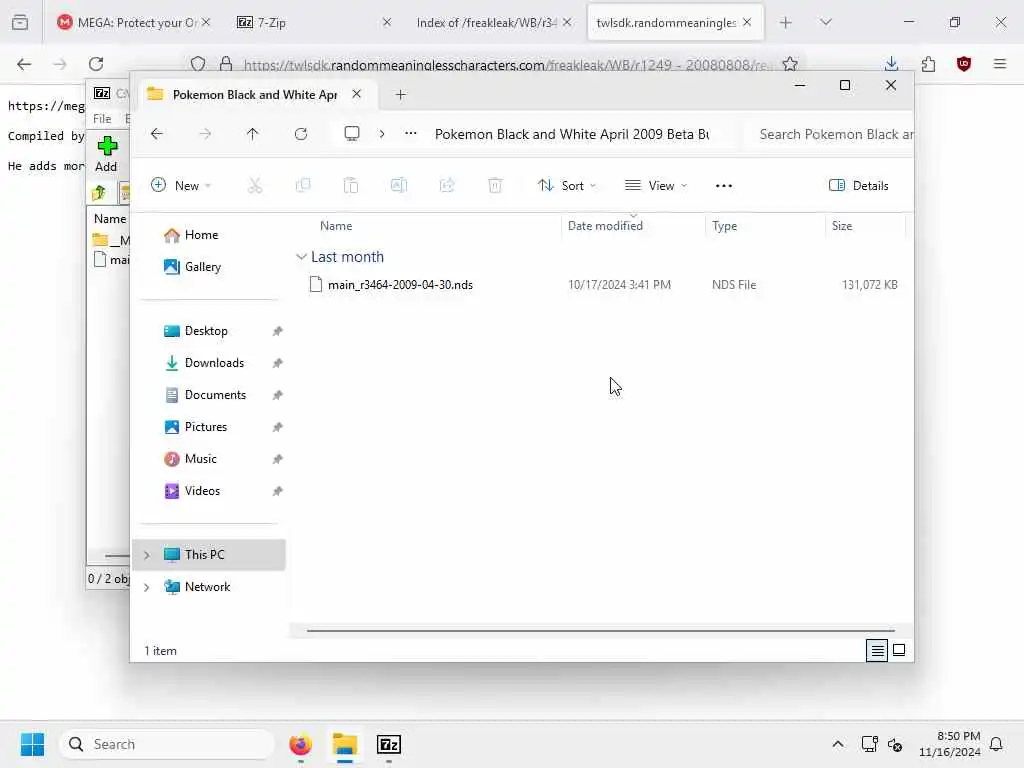Click the Cut scissors icon in Explorer toolbar

(x=255, y=185)
